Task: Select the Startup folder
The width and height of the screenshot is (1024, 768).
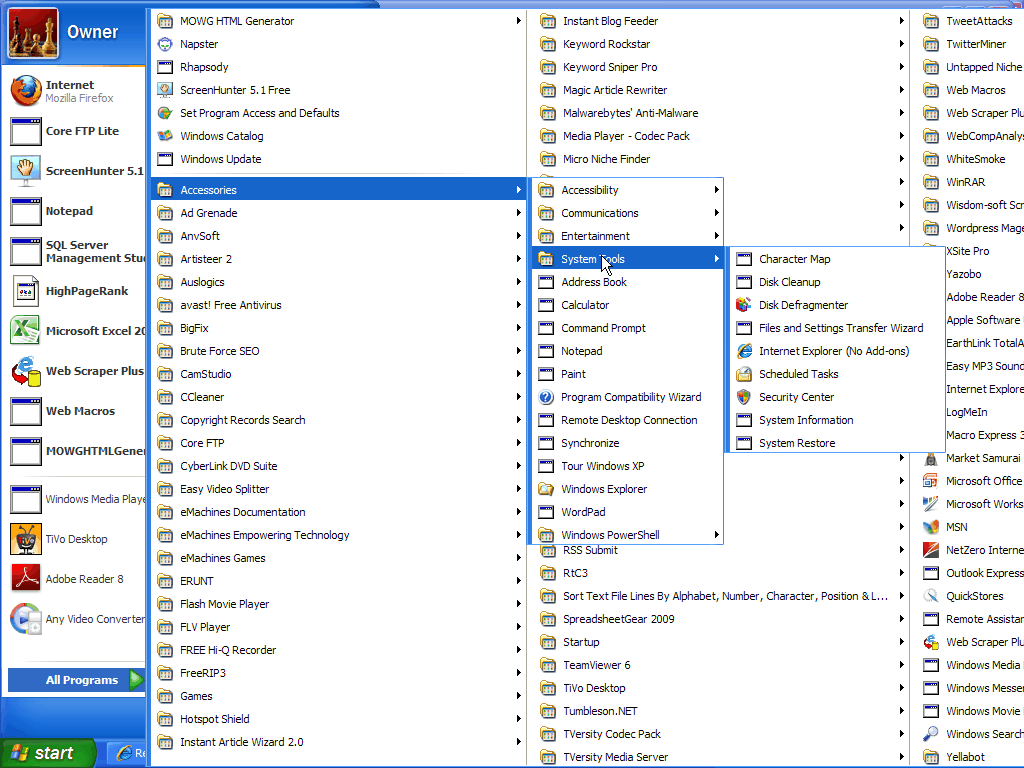Action: click(x=722, y=642)
